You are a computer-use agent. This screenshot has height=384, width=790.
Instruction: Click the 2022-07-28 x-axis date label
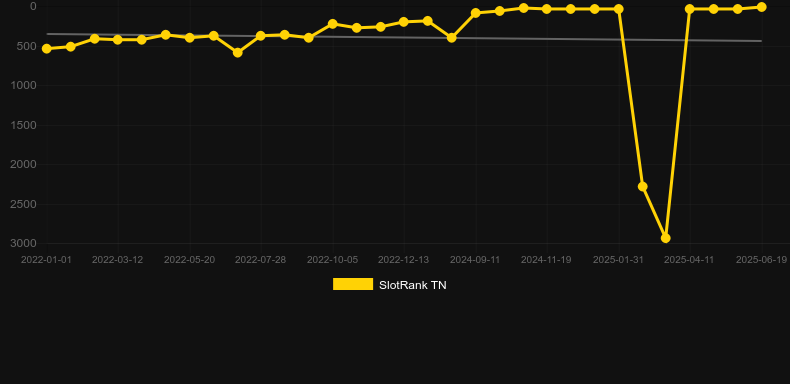(260, 260)
